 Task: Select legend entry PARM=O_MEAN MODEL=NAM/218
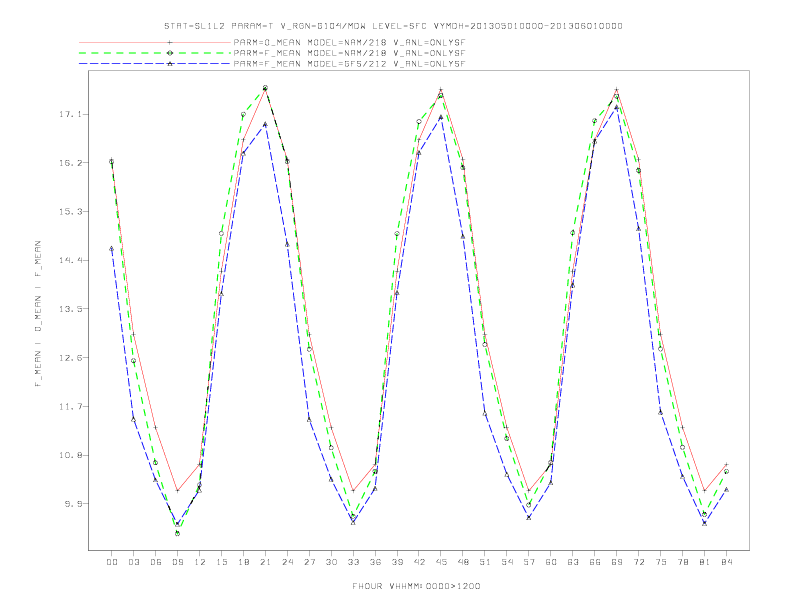tap(349, 42)
